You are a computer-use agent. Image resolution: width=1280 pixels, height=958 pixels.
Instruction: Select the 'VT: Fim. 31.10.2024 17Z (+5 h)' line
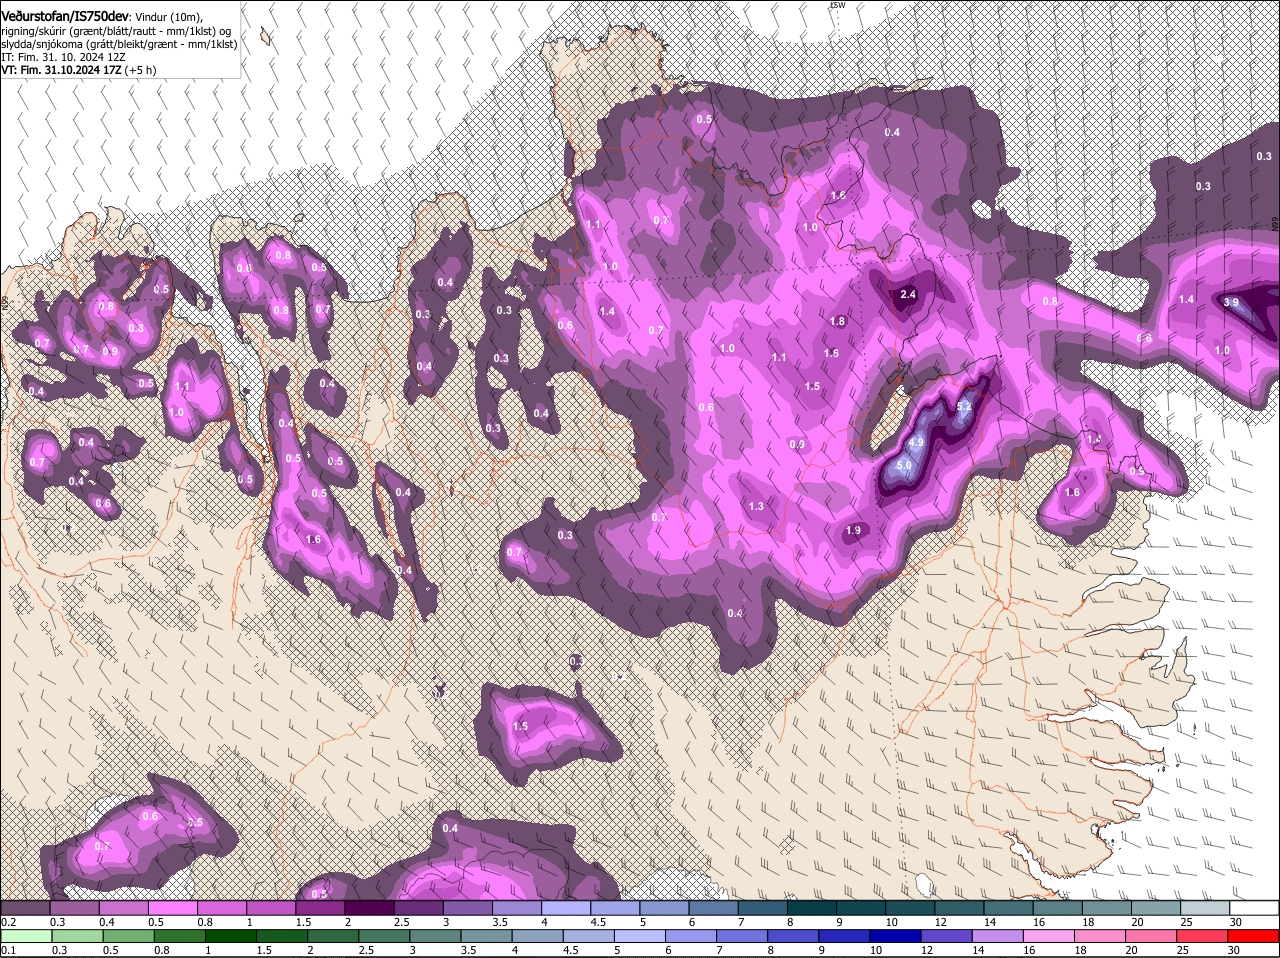pyautogui.click(x=78, y=71)
